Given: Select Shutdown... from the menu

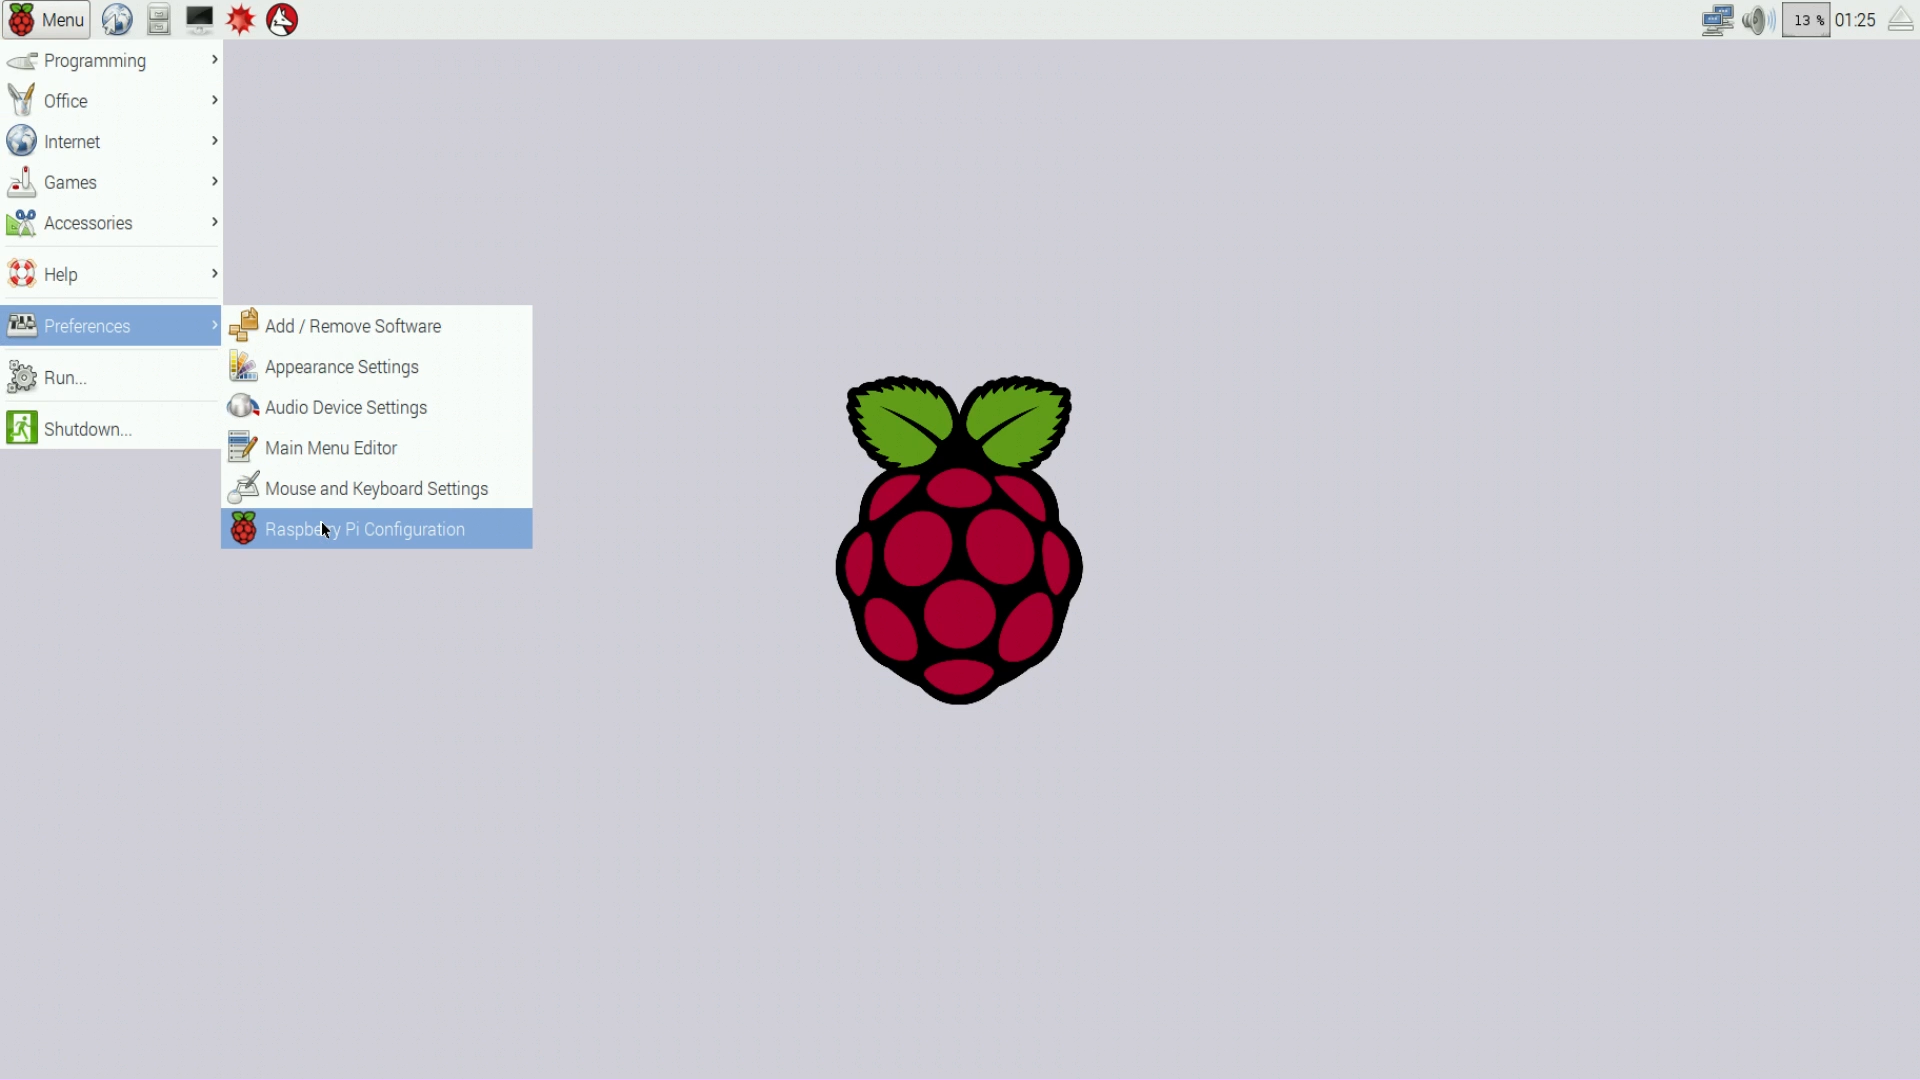Looking at the screenshot, I should [88, 429].
